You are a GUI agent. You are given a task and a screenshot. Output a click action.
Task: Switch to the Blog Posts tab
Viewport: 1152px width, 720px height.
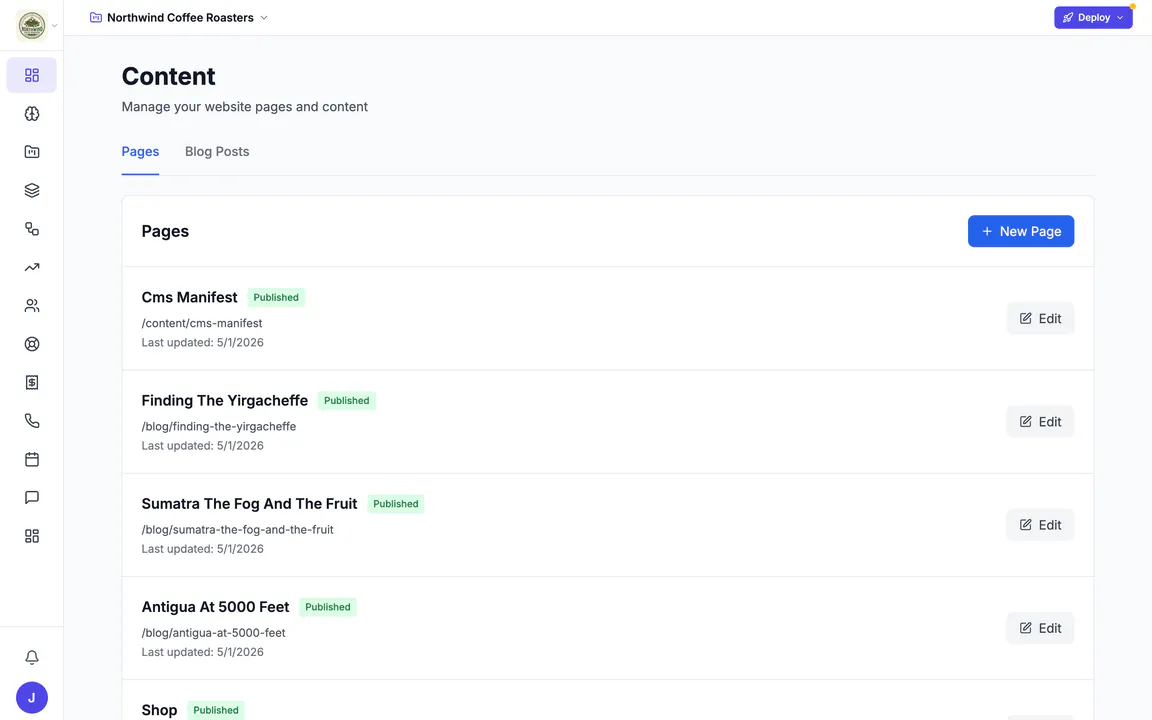click(x=217, y=151)
